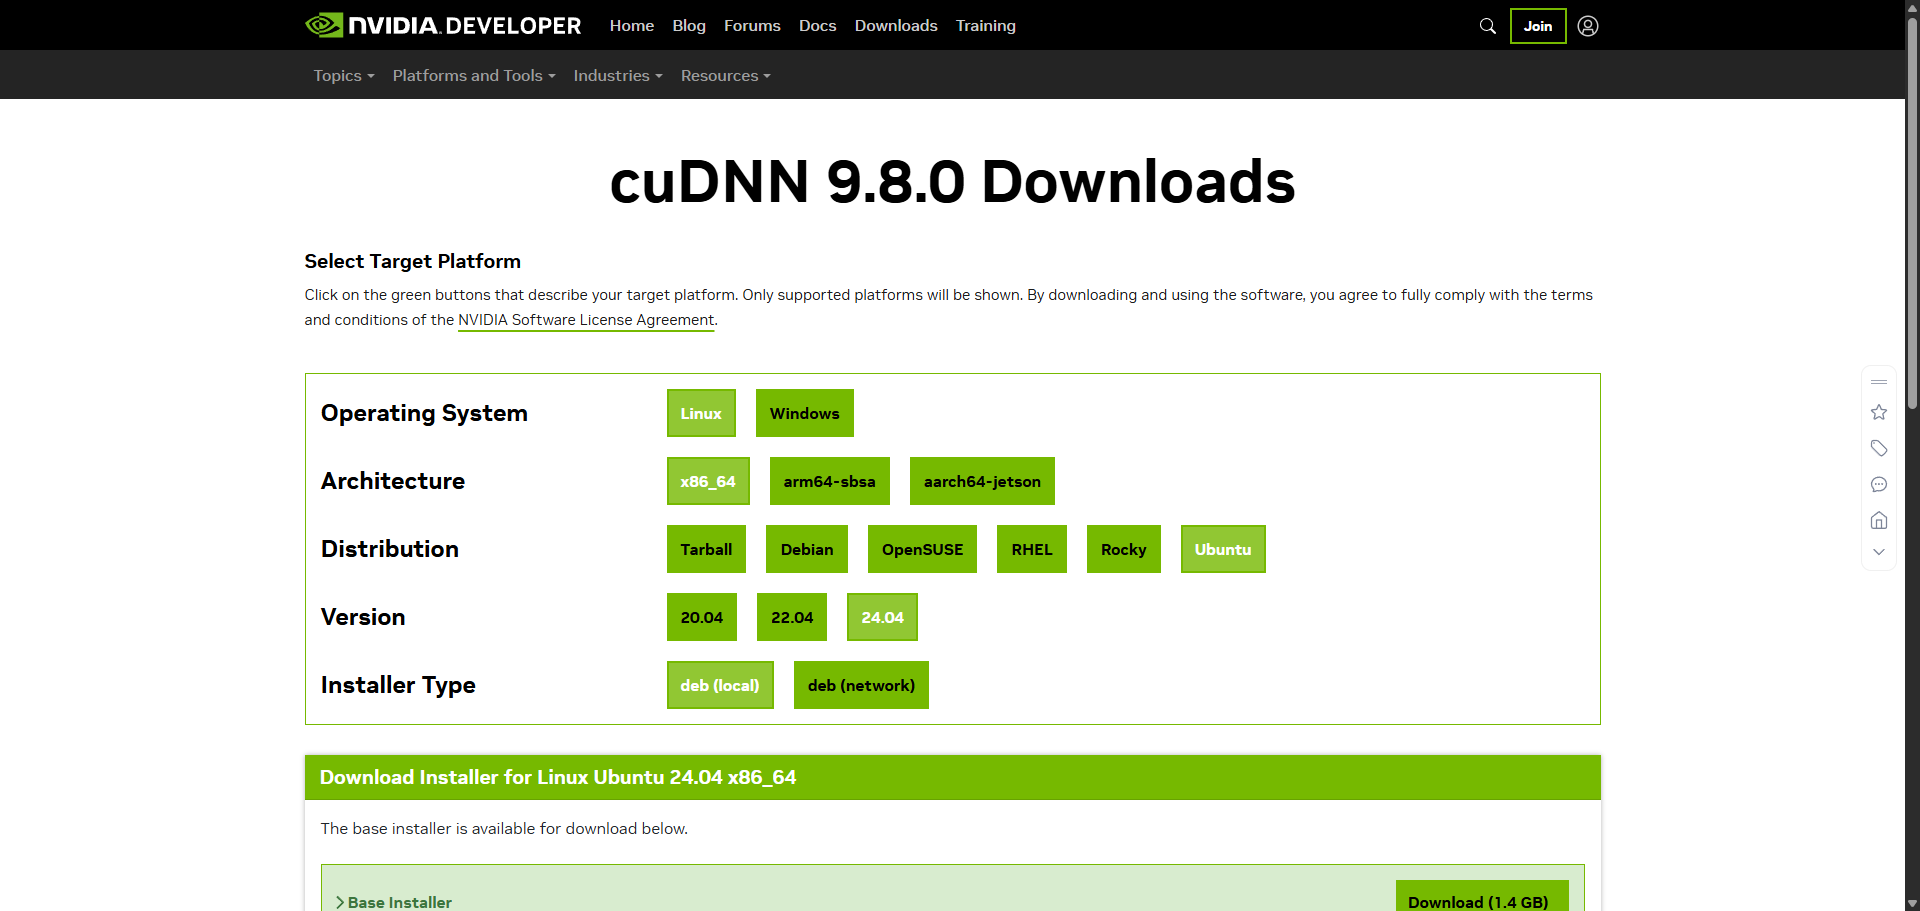Viewport: 1920px width, 911px height.
Task: Expand Platforms and Tools dropdown
Action: [474, 75]
